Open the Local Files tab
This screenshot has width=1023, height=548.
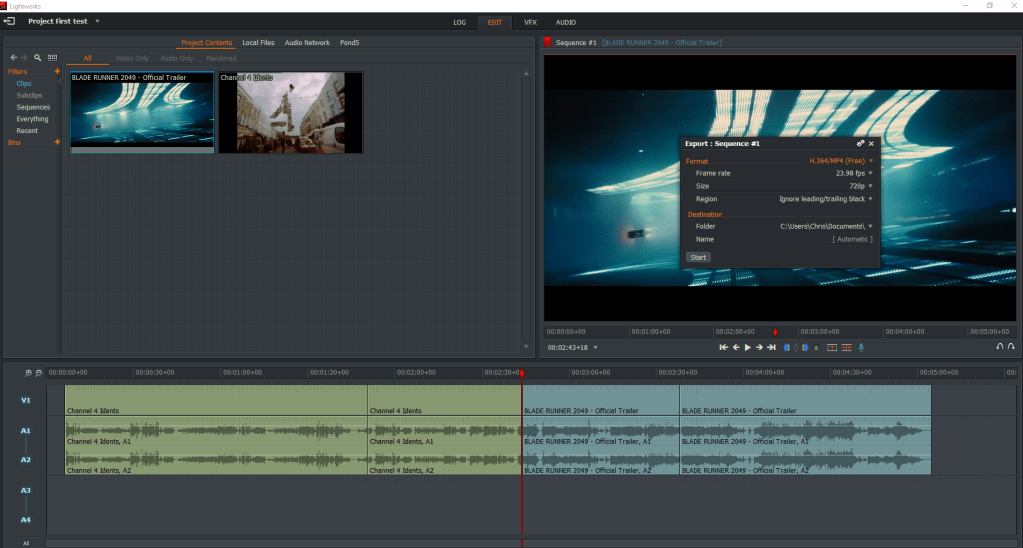[x=258, y=43]
